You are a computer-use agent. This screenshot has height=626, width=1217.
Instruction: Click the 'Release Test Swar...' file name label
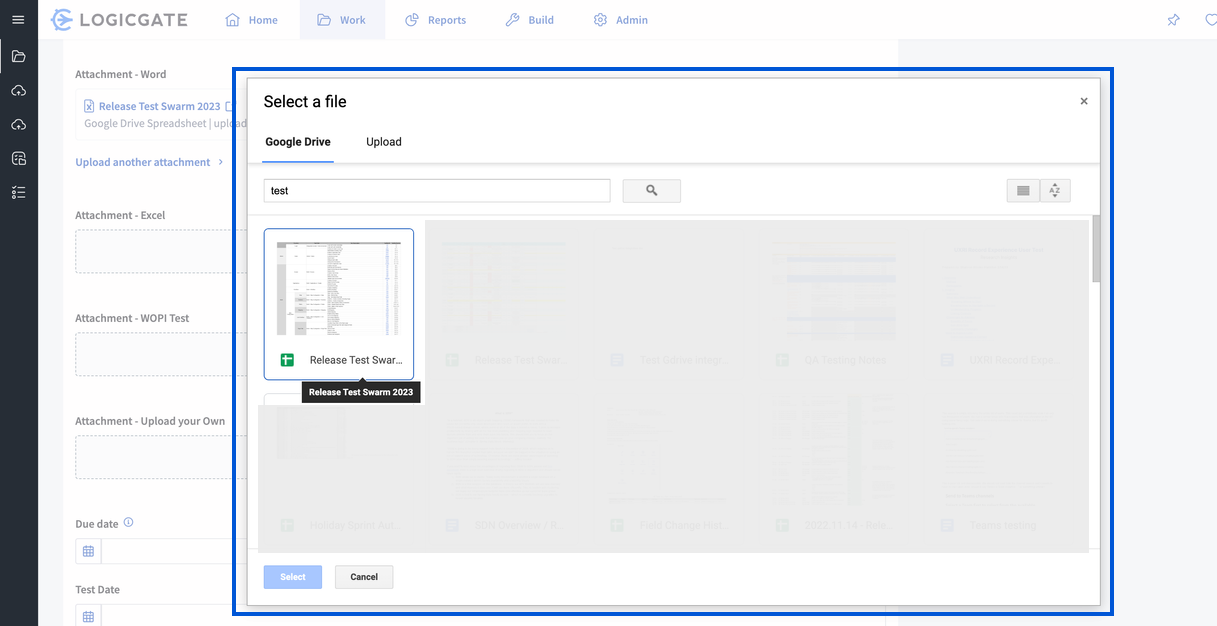coord(356,360)
